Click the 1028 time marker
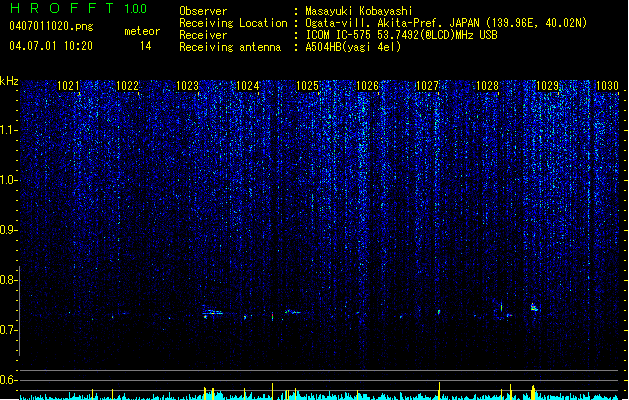The width and height of the screenshot is (629, 400). click(487, 86)
